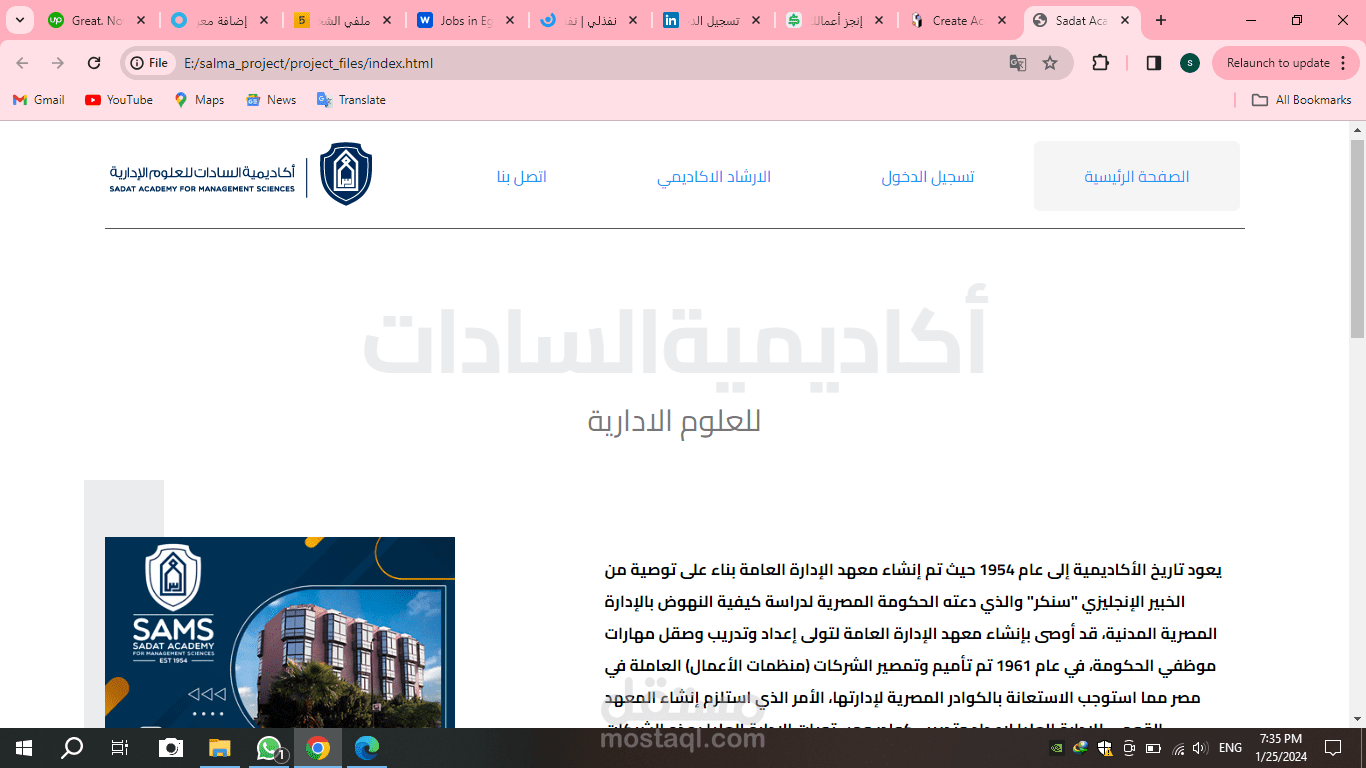Screen dimensions: 1366x768
Task: Open volume speaker tray icon
Action: coord(1200,748)
